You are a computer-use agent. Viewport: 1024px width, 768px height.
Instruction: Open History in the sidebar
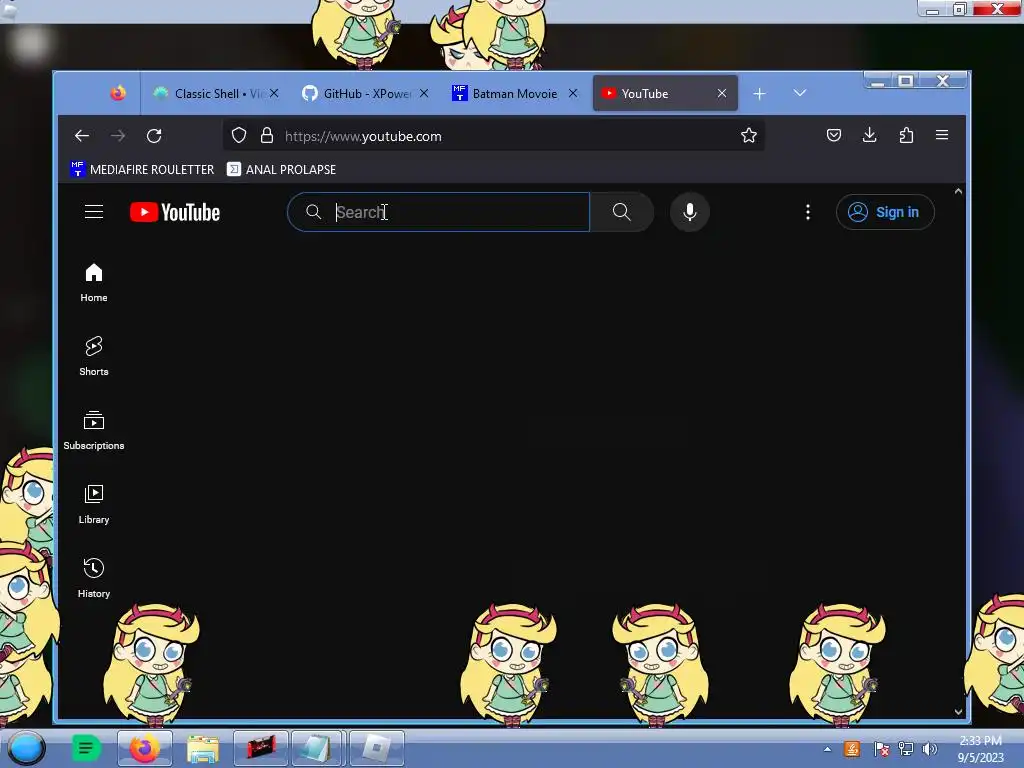click(x=94, y=578)
